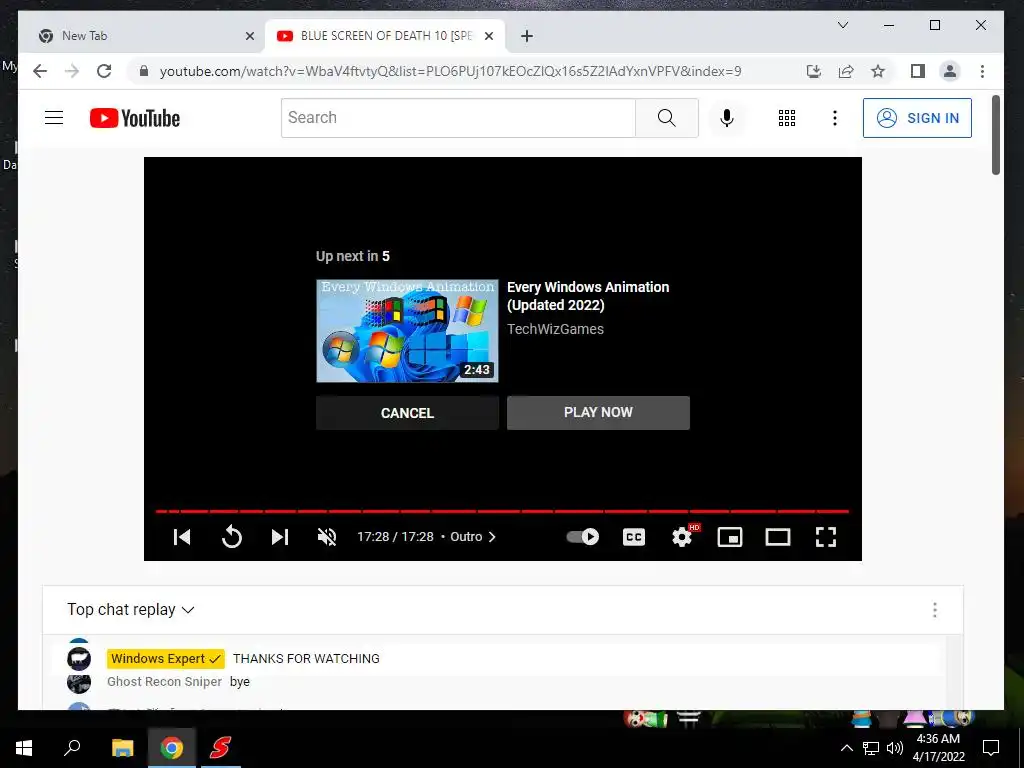This screenshot has height=768, width=1024.
Task: Skip to previous video in playlist
Action: [x=182, y=537]
